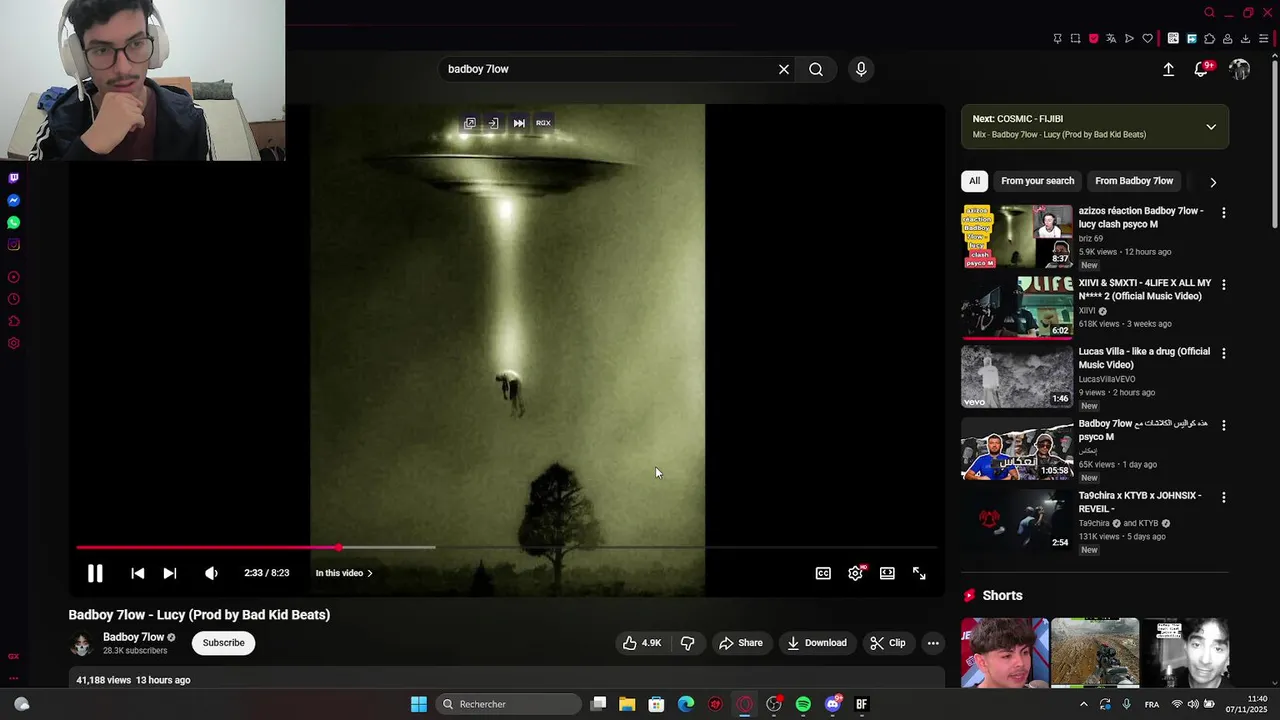Viewport: 1280px width, 720px height.
Task: Open options for azizos réaction video
Action: pyautogui.click(x=1223, y=213)
